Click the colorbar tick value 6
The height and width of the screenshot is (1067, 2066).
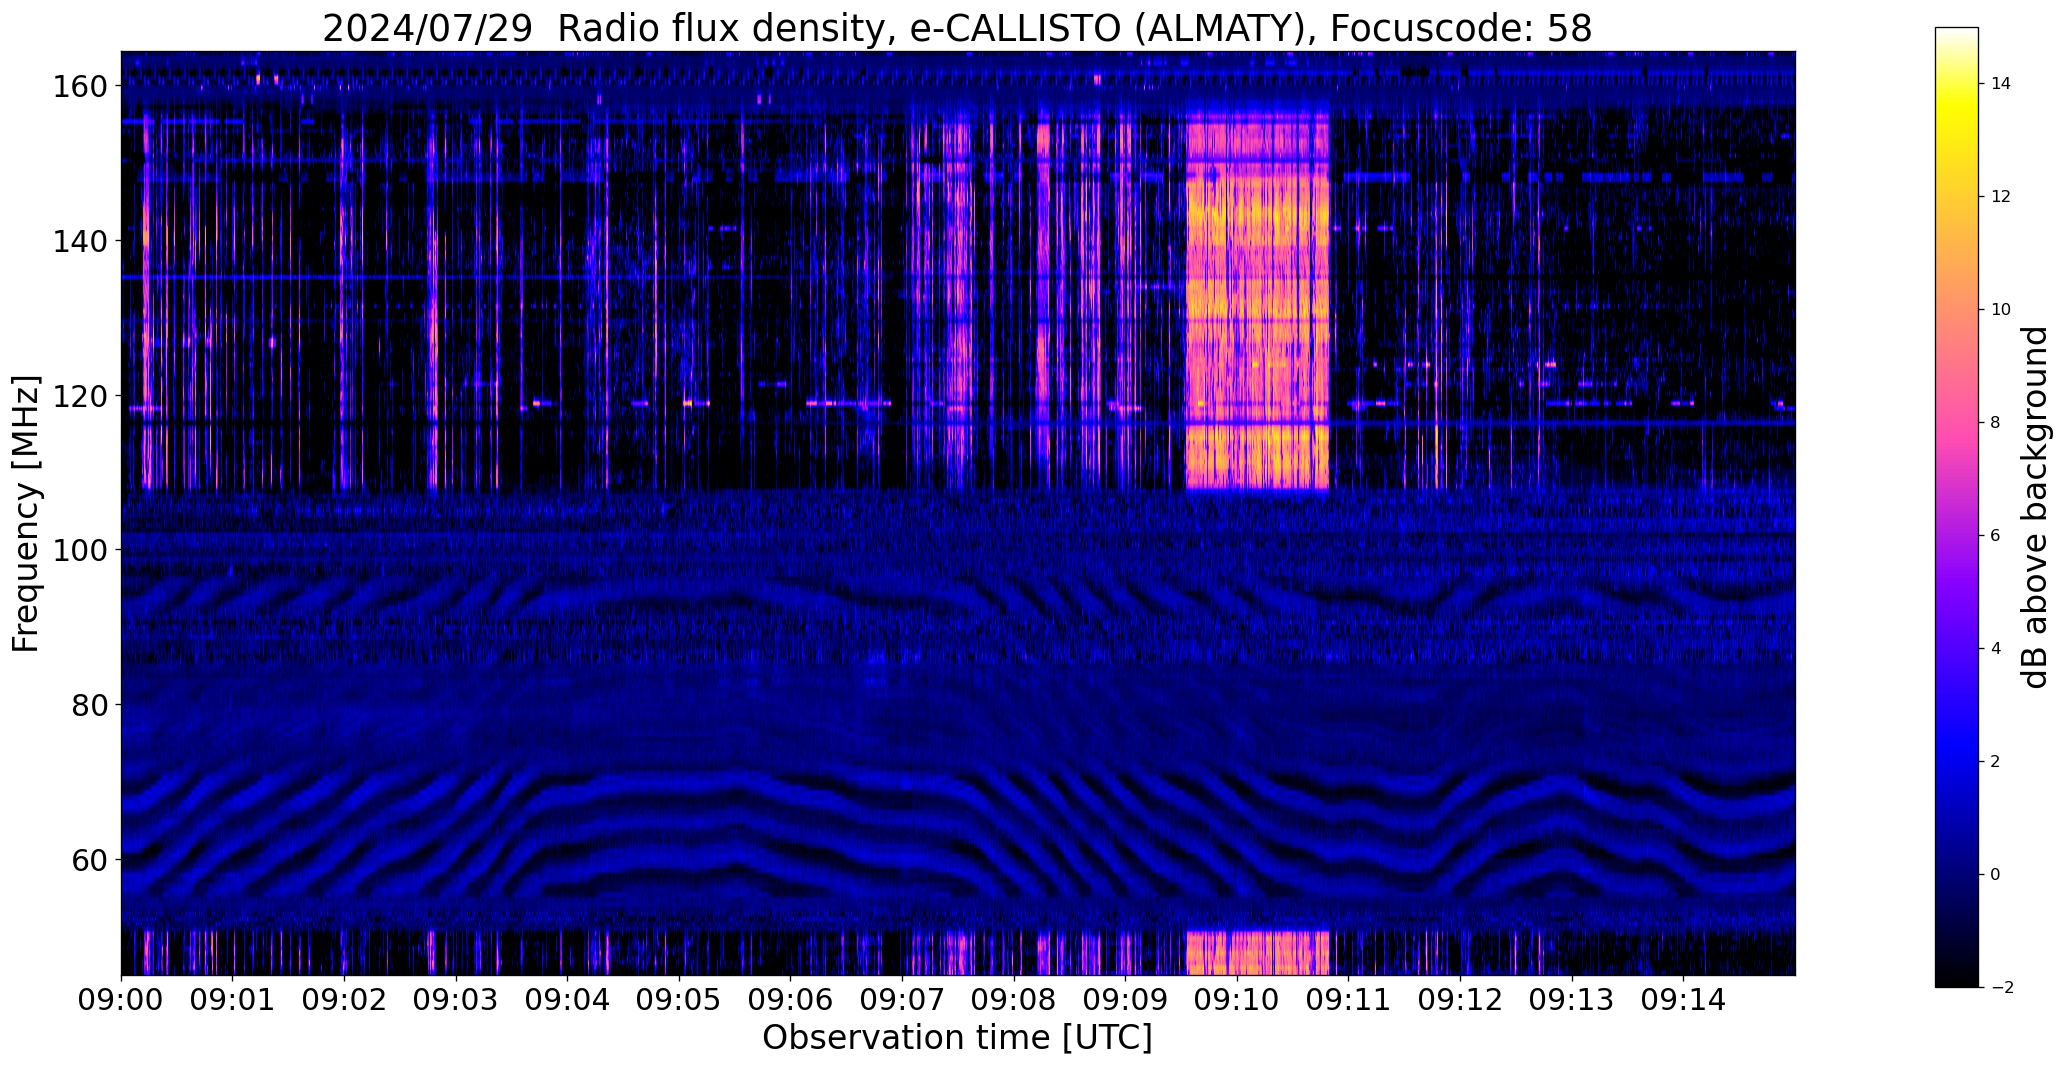click(1995, 536)
